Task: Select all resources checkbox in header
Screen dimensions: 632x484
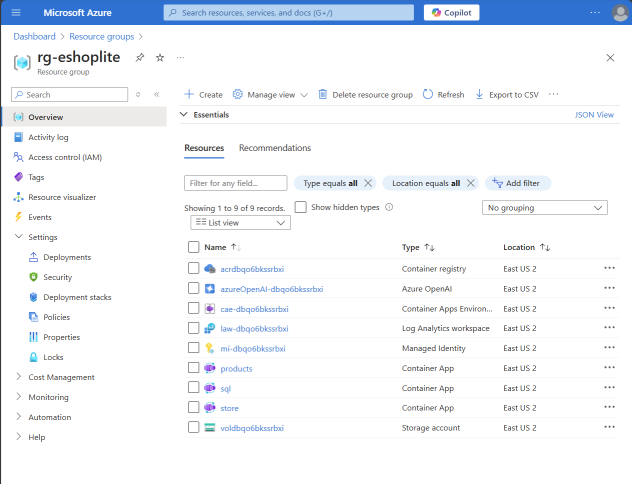Action: pyautogui.click(x=193, y=247)
